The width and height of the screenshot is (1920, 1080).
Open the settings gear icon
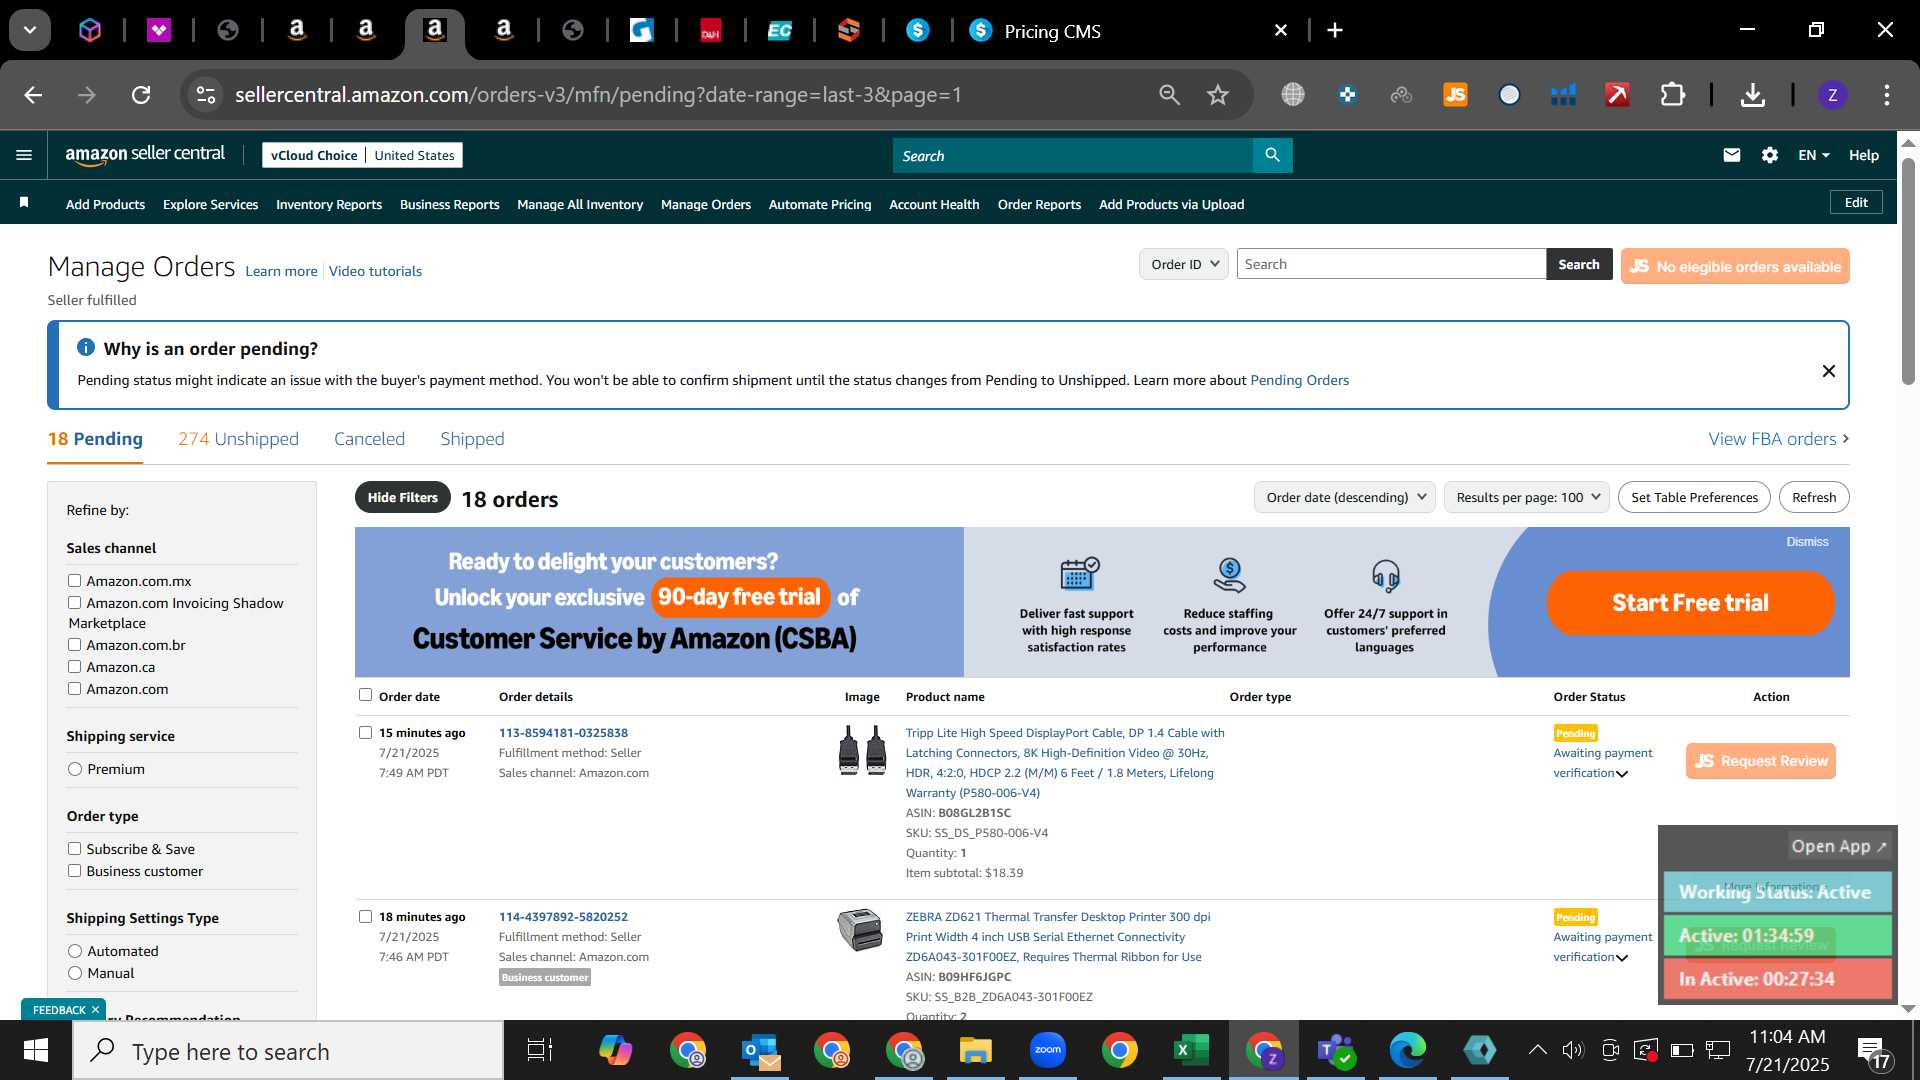pos(1770,155)
